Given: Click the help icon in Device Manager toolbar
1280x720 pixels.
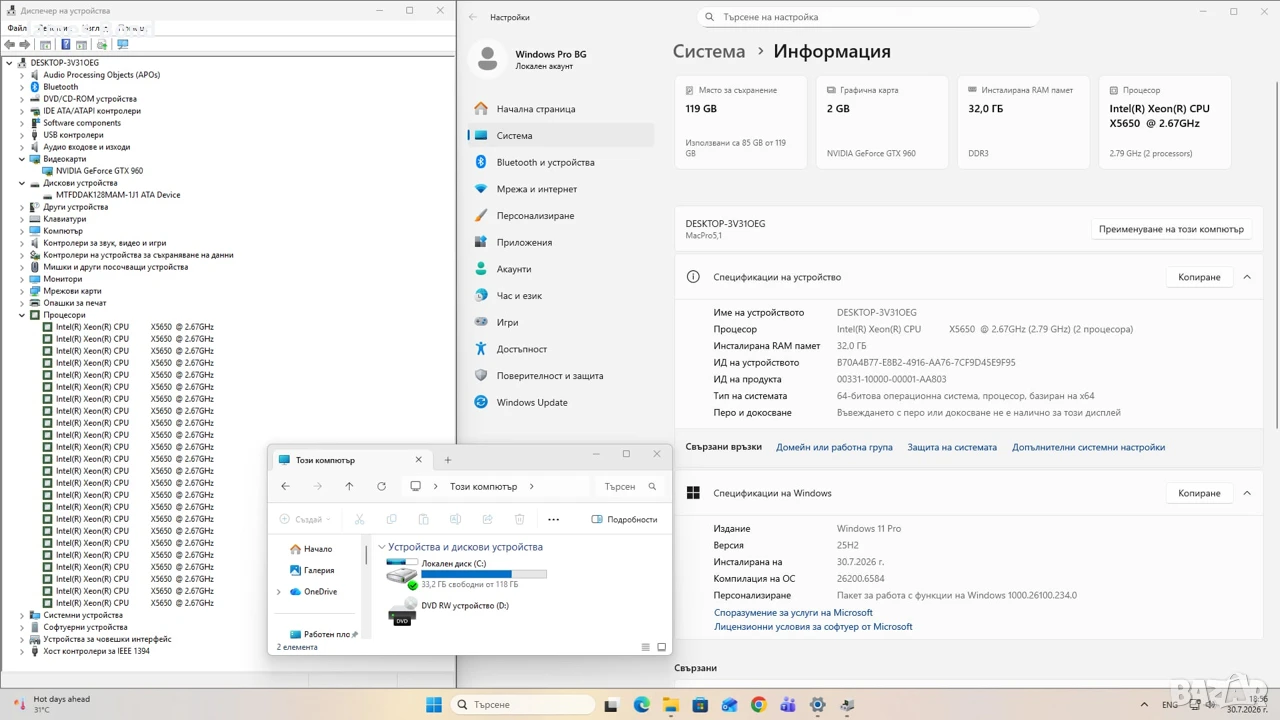Looking at the screenshot, I should [x=66, y=44].
